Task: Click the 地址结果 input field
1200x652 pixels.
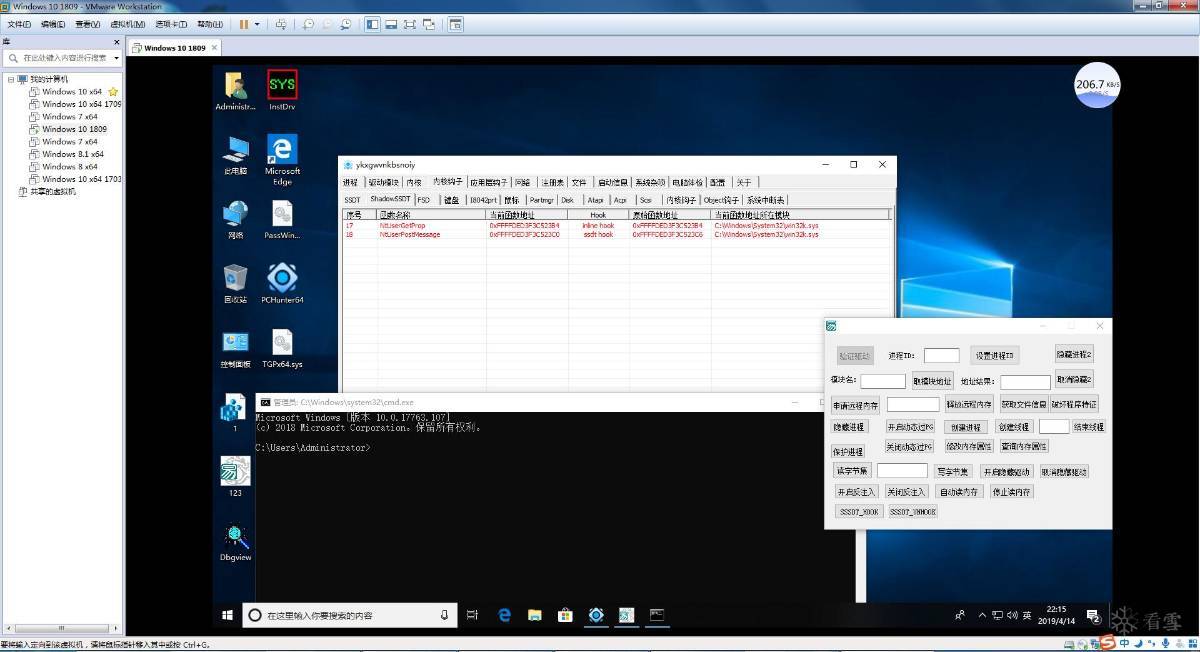Action: 1025,381
